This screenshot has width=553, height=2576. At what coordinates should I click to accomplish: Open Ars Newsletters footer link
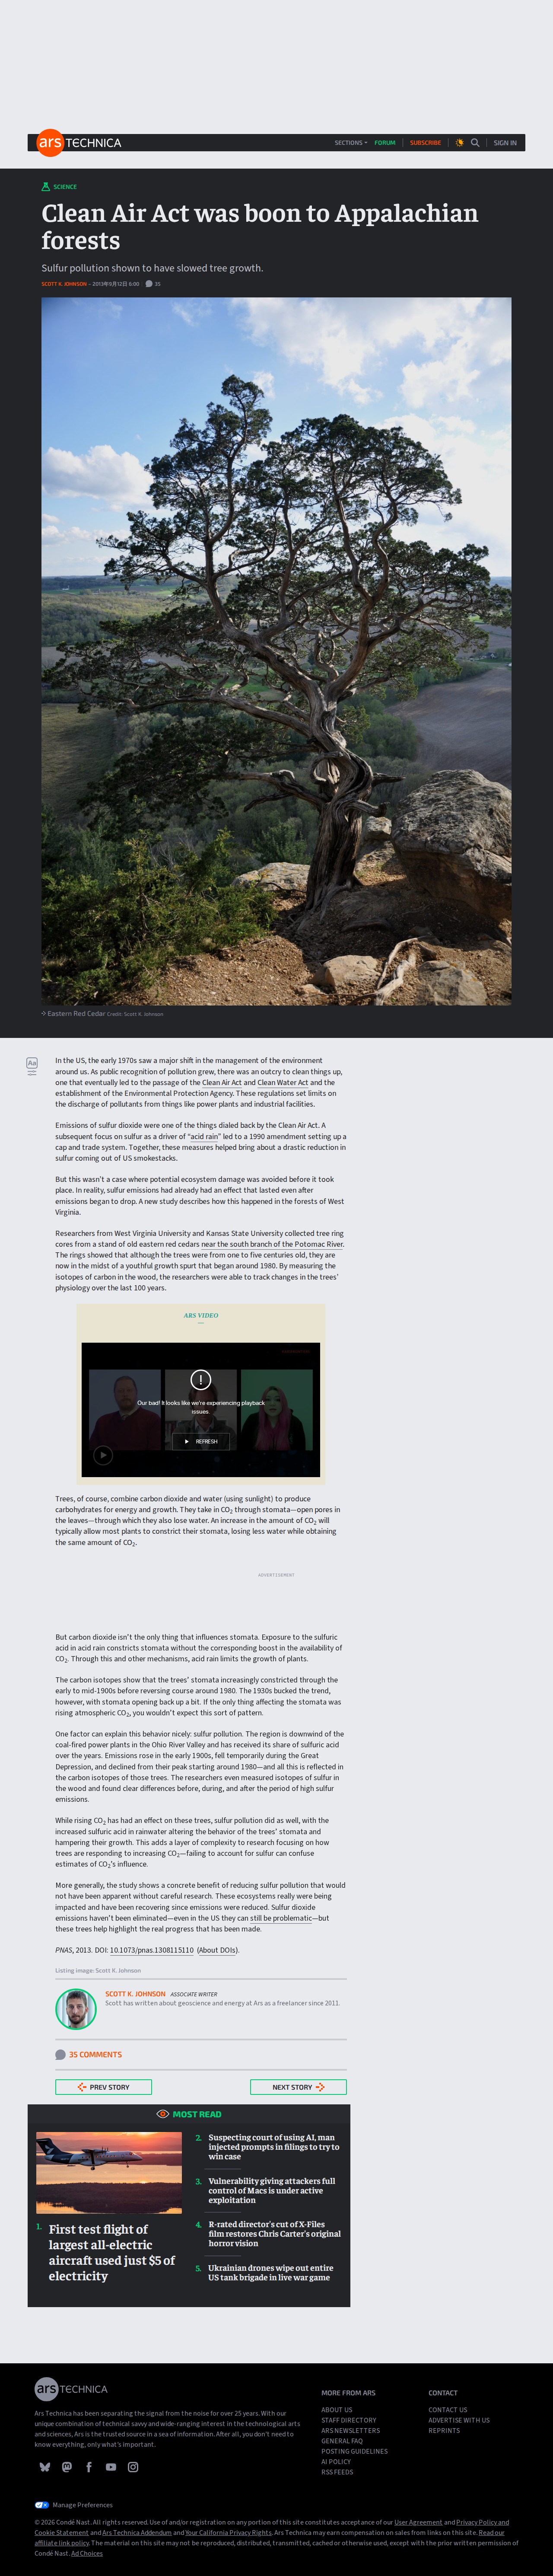point(351,2431)
